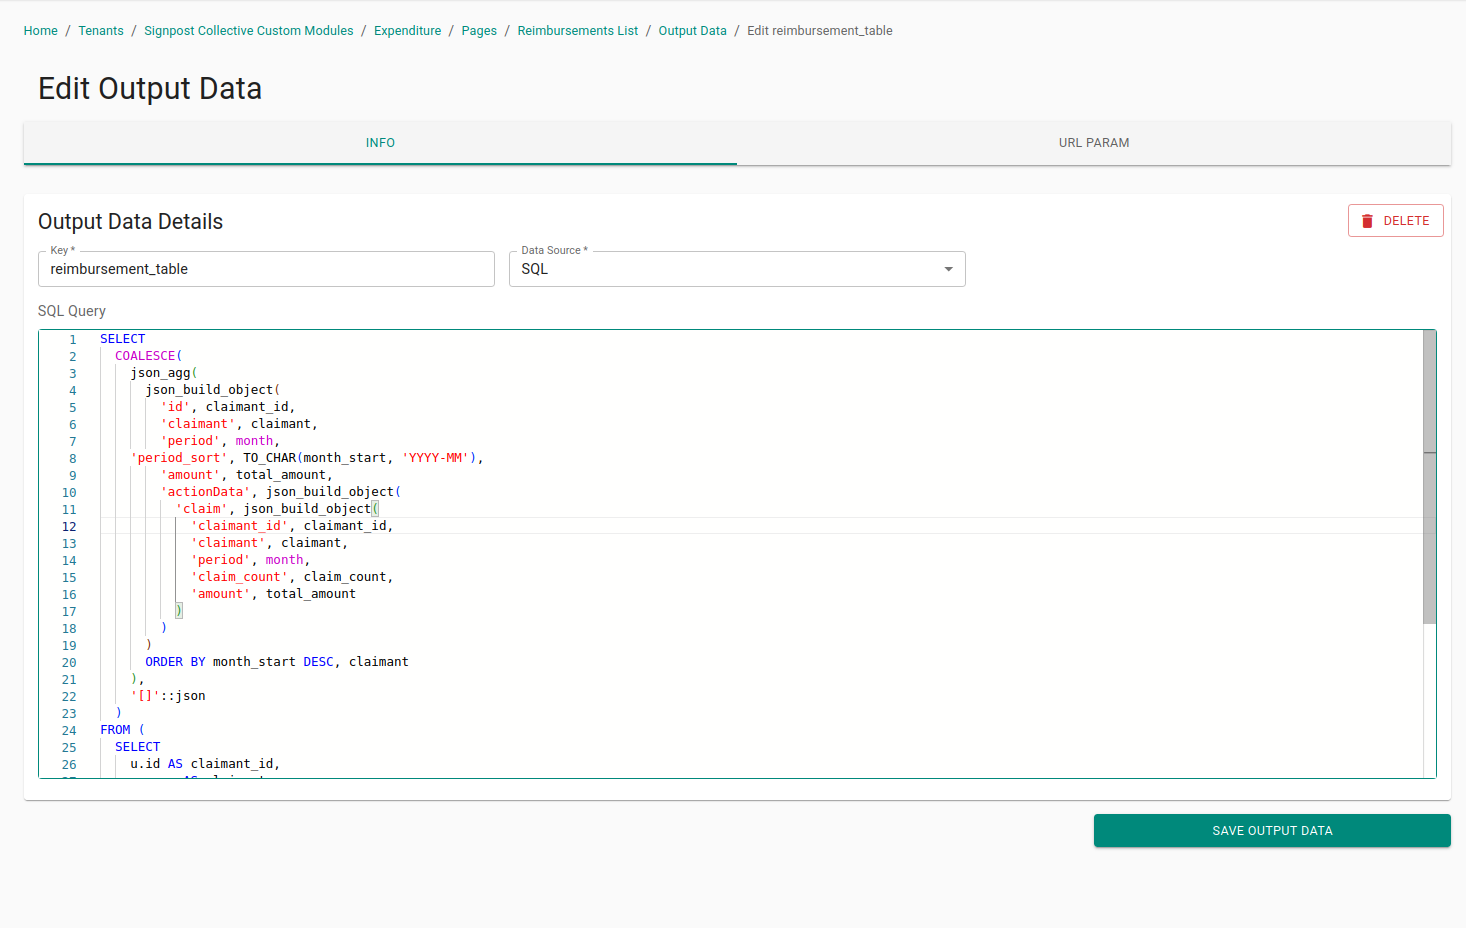Open Signpost Collective Custom Modules breadcrumb
This screenshot has height=928, width=1466.
pyautogui.click(x=249, y=31)
